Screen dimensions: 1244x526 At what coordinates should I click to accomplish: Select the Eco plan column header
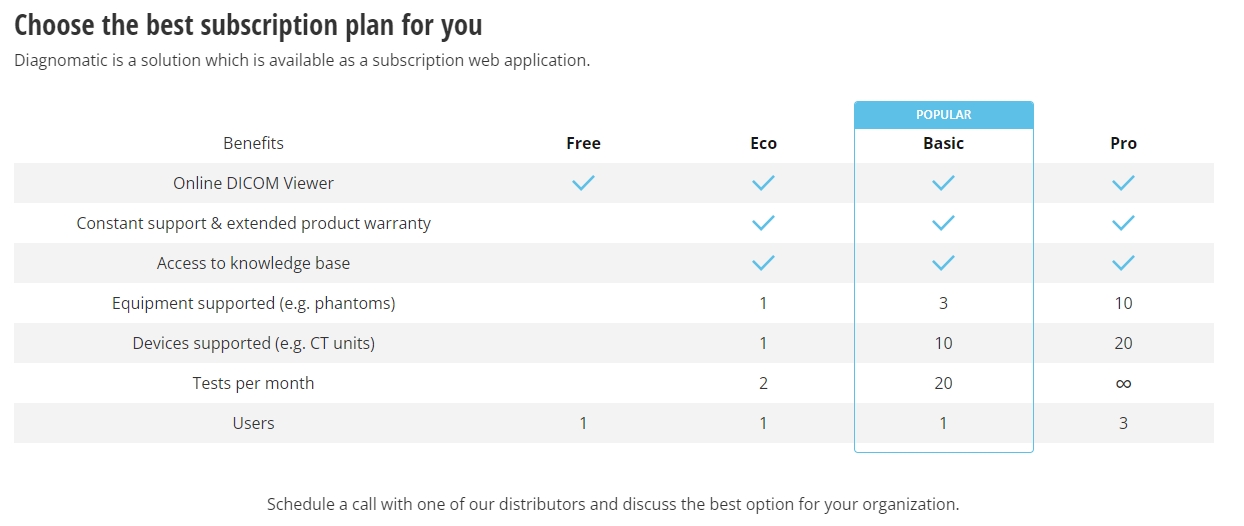pyautogui.click(x=763, y=143)
